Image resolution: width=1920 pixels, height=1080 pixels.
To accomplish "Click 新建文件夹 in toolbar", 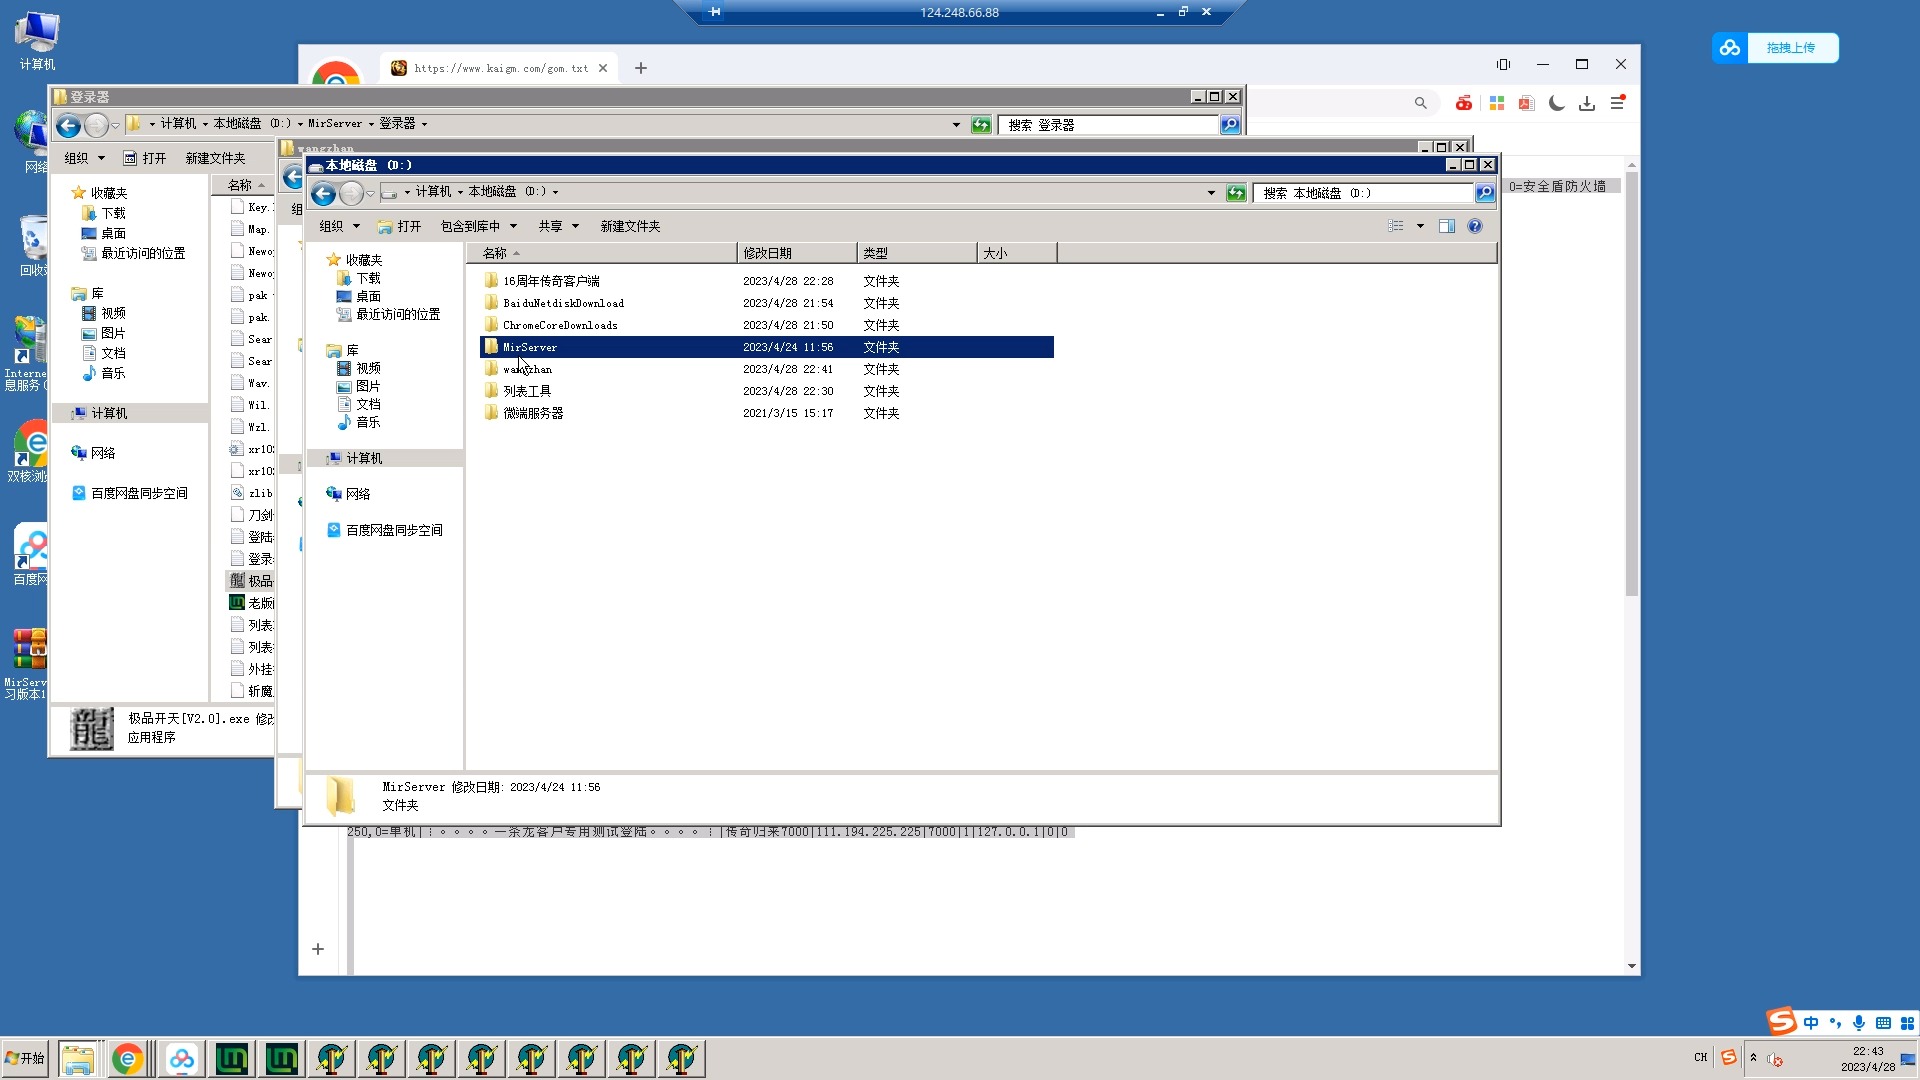I will point(630,226).
